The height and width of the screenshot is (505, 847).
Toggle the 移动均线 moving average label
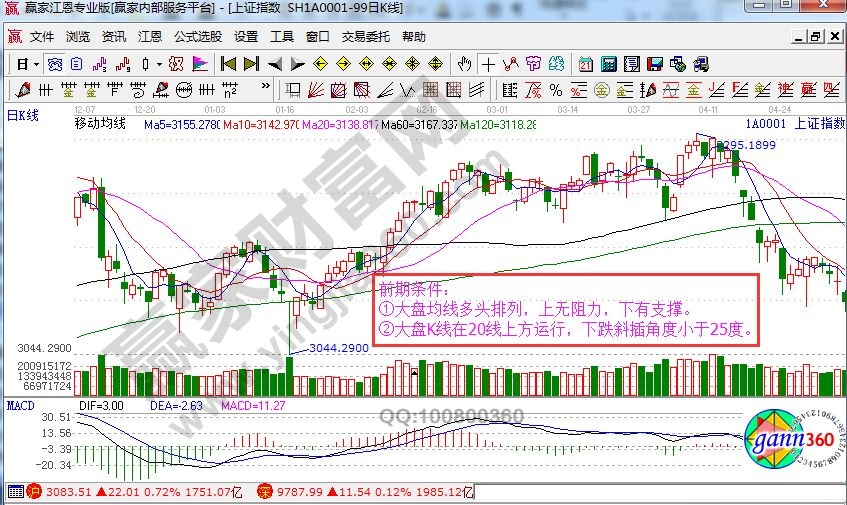[x=100, y=125]
